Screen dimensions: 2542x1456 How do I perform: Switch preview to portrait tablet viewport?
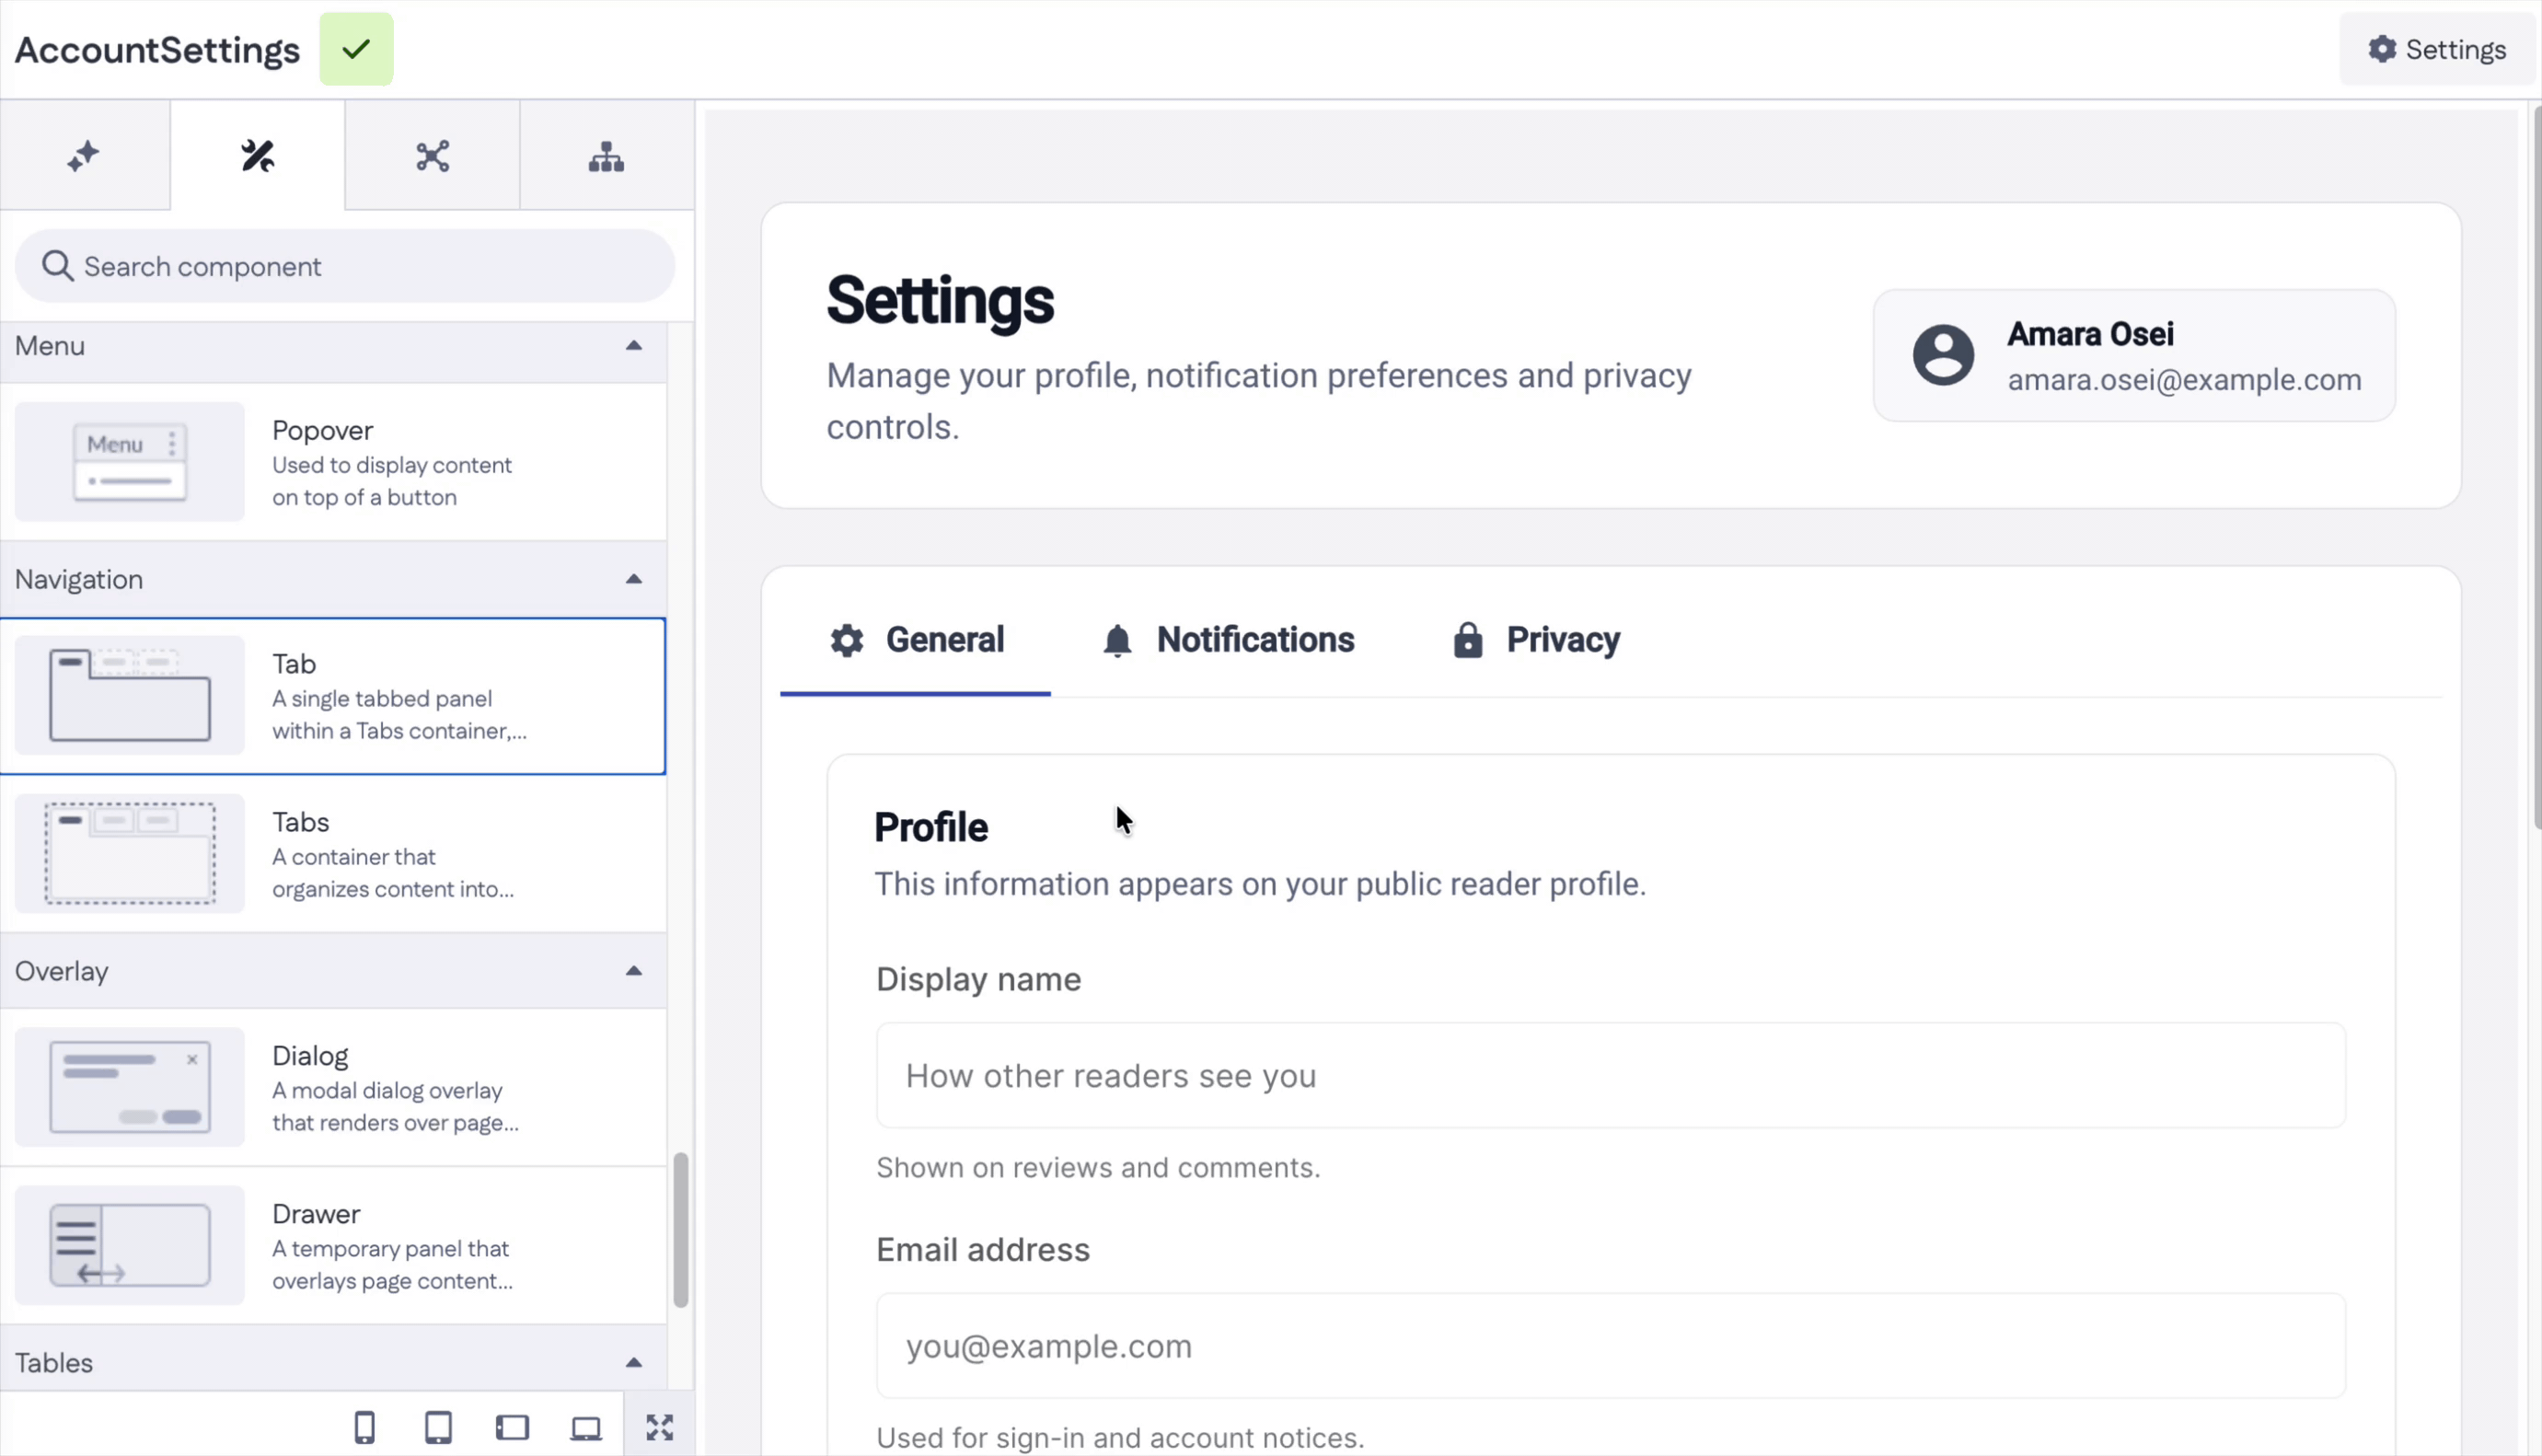pos(439,1428)
